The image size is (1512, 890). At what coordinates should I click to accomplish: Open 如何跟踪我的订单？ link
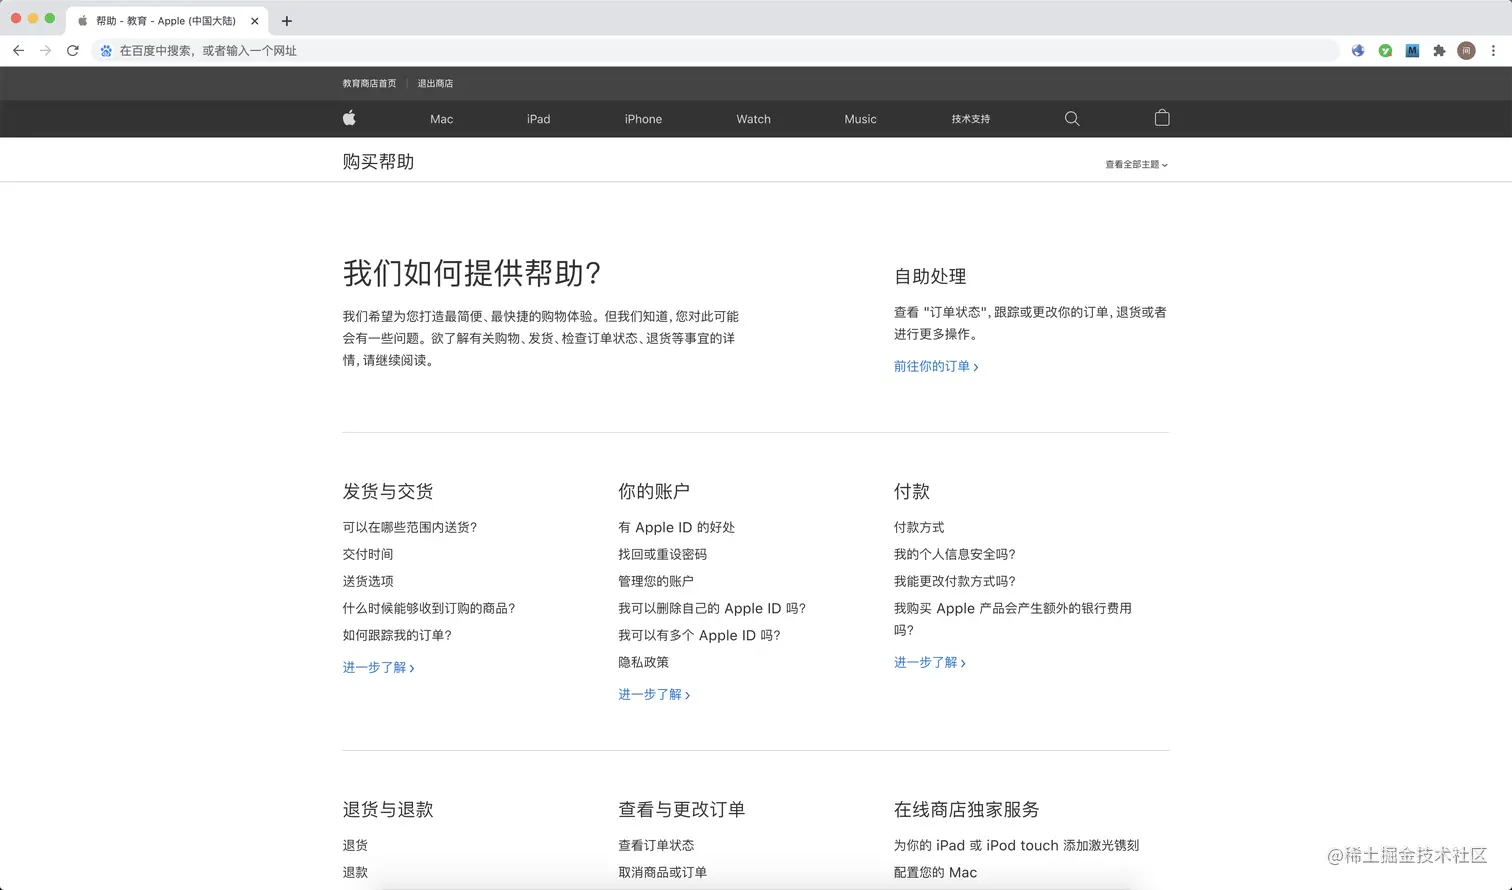click(x=397, y=636)
